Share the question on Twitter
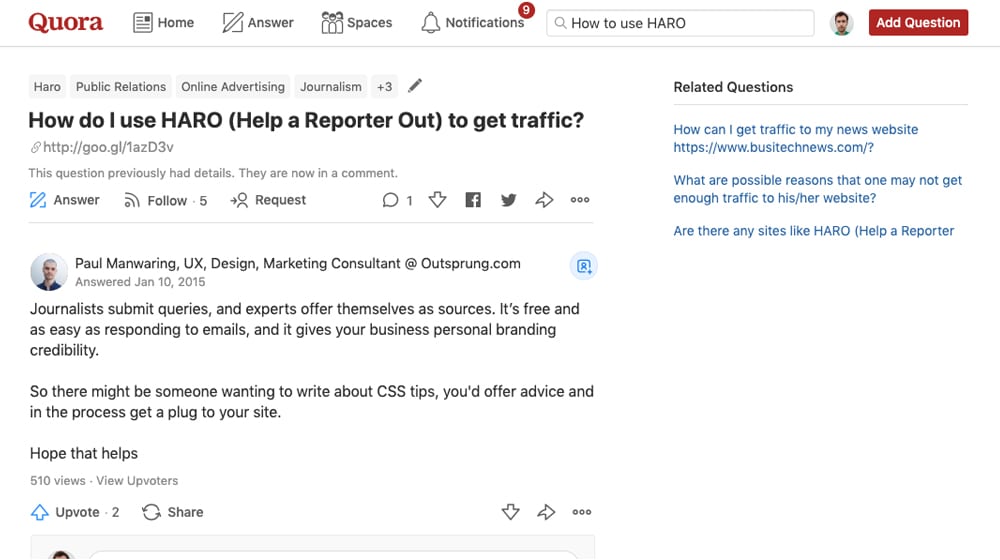This screenshot has height=560, width=1000. [508, 200]
